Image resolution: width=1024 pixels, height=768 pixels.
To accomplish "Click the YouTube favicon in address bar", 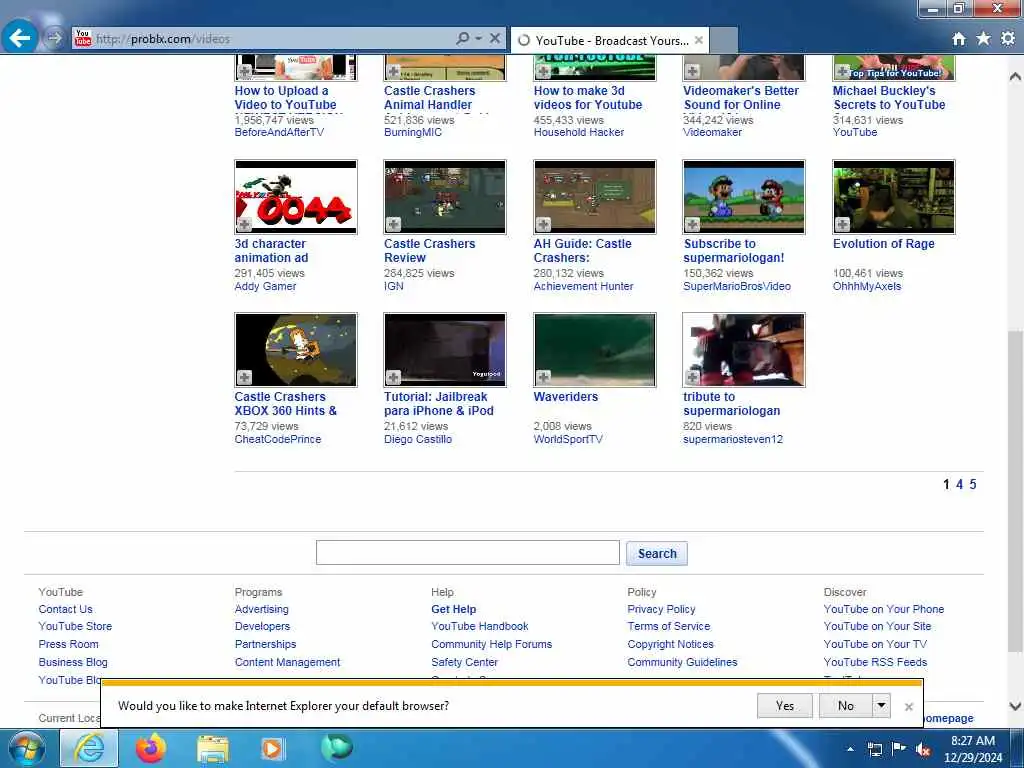I will (82, 38).
